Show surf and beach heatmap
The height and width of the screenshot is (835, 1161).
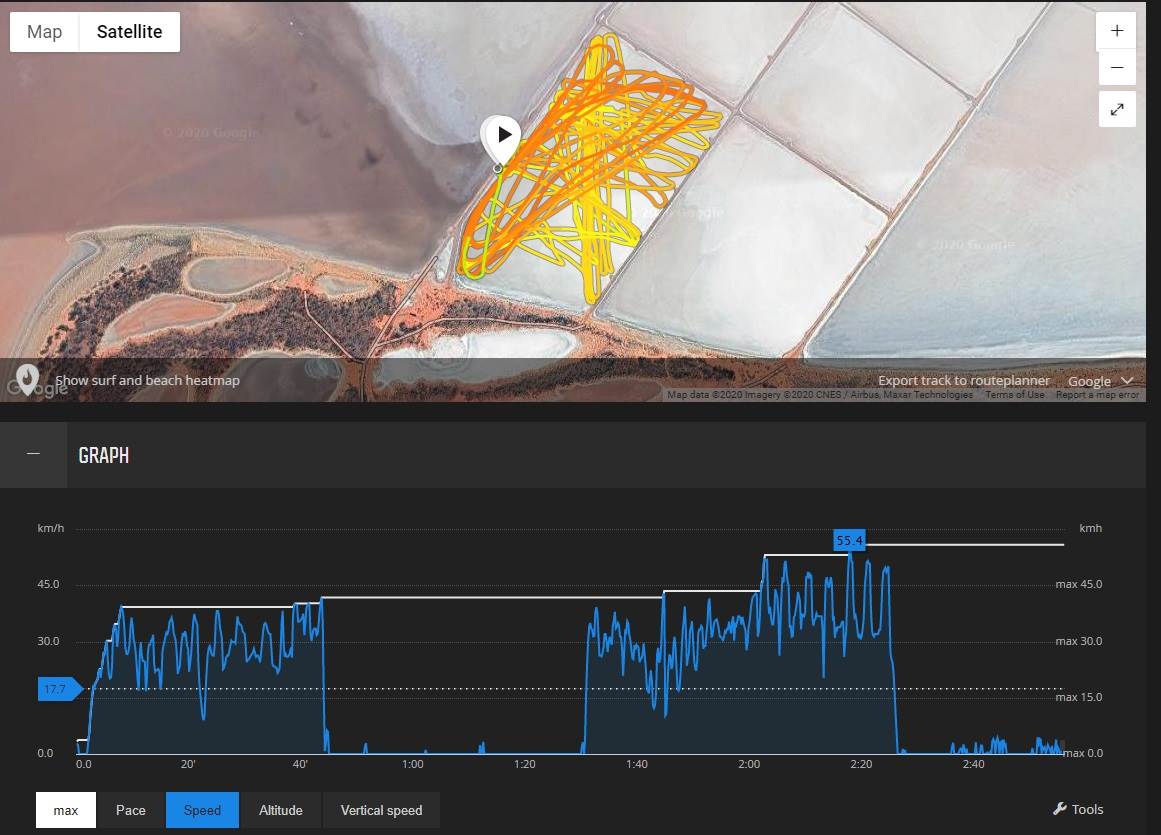coord(147,380)
